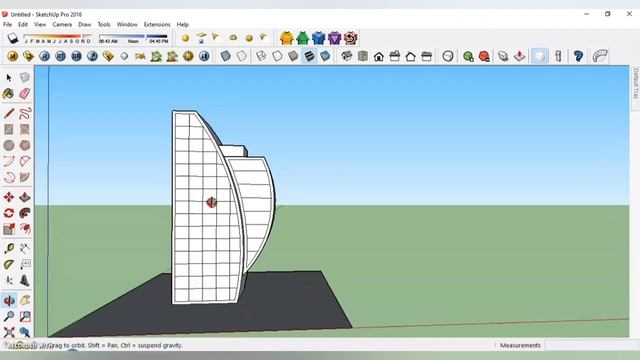The height and width of the screenshot is (360, 640).
Task: Open the Extensions menu
Action: (157, 24)
